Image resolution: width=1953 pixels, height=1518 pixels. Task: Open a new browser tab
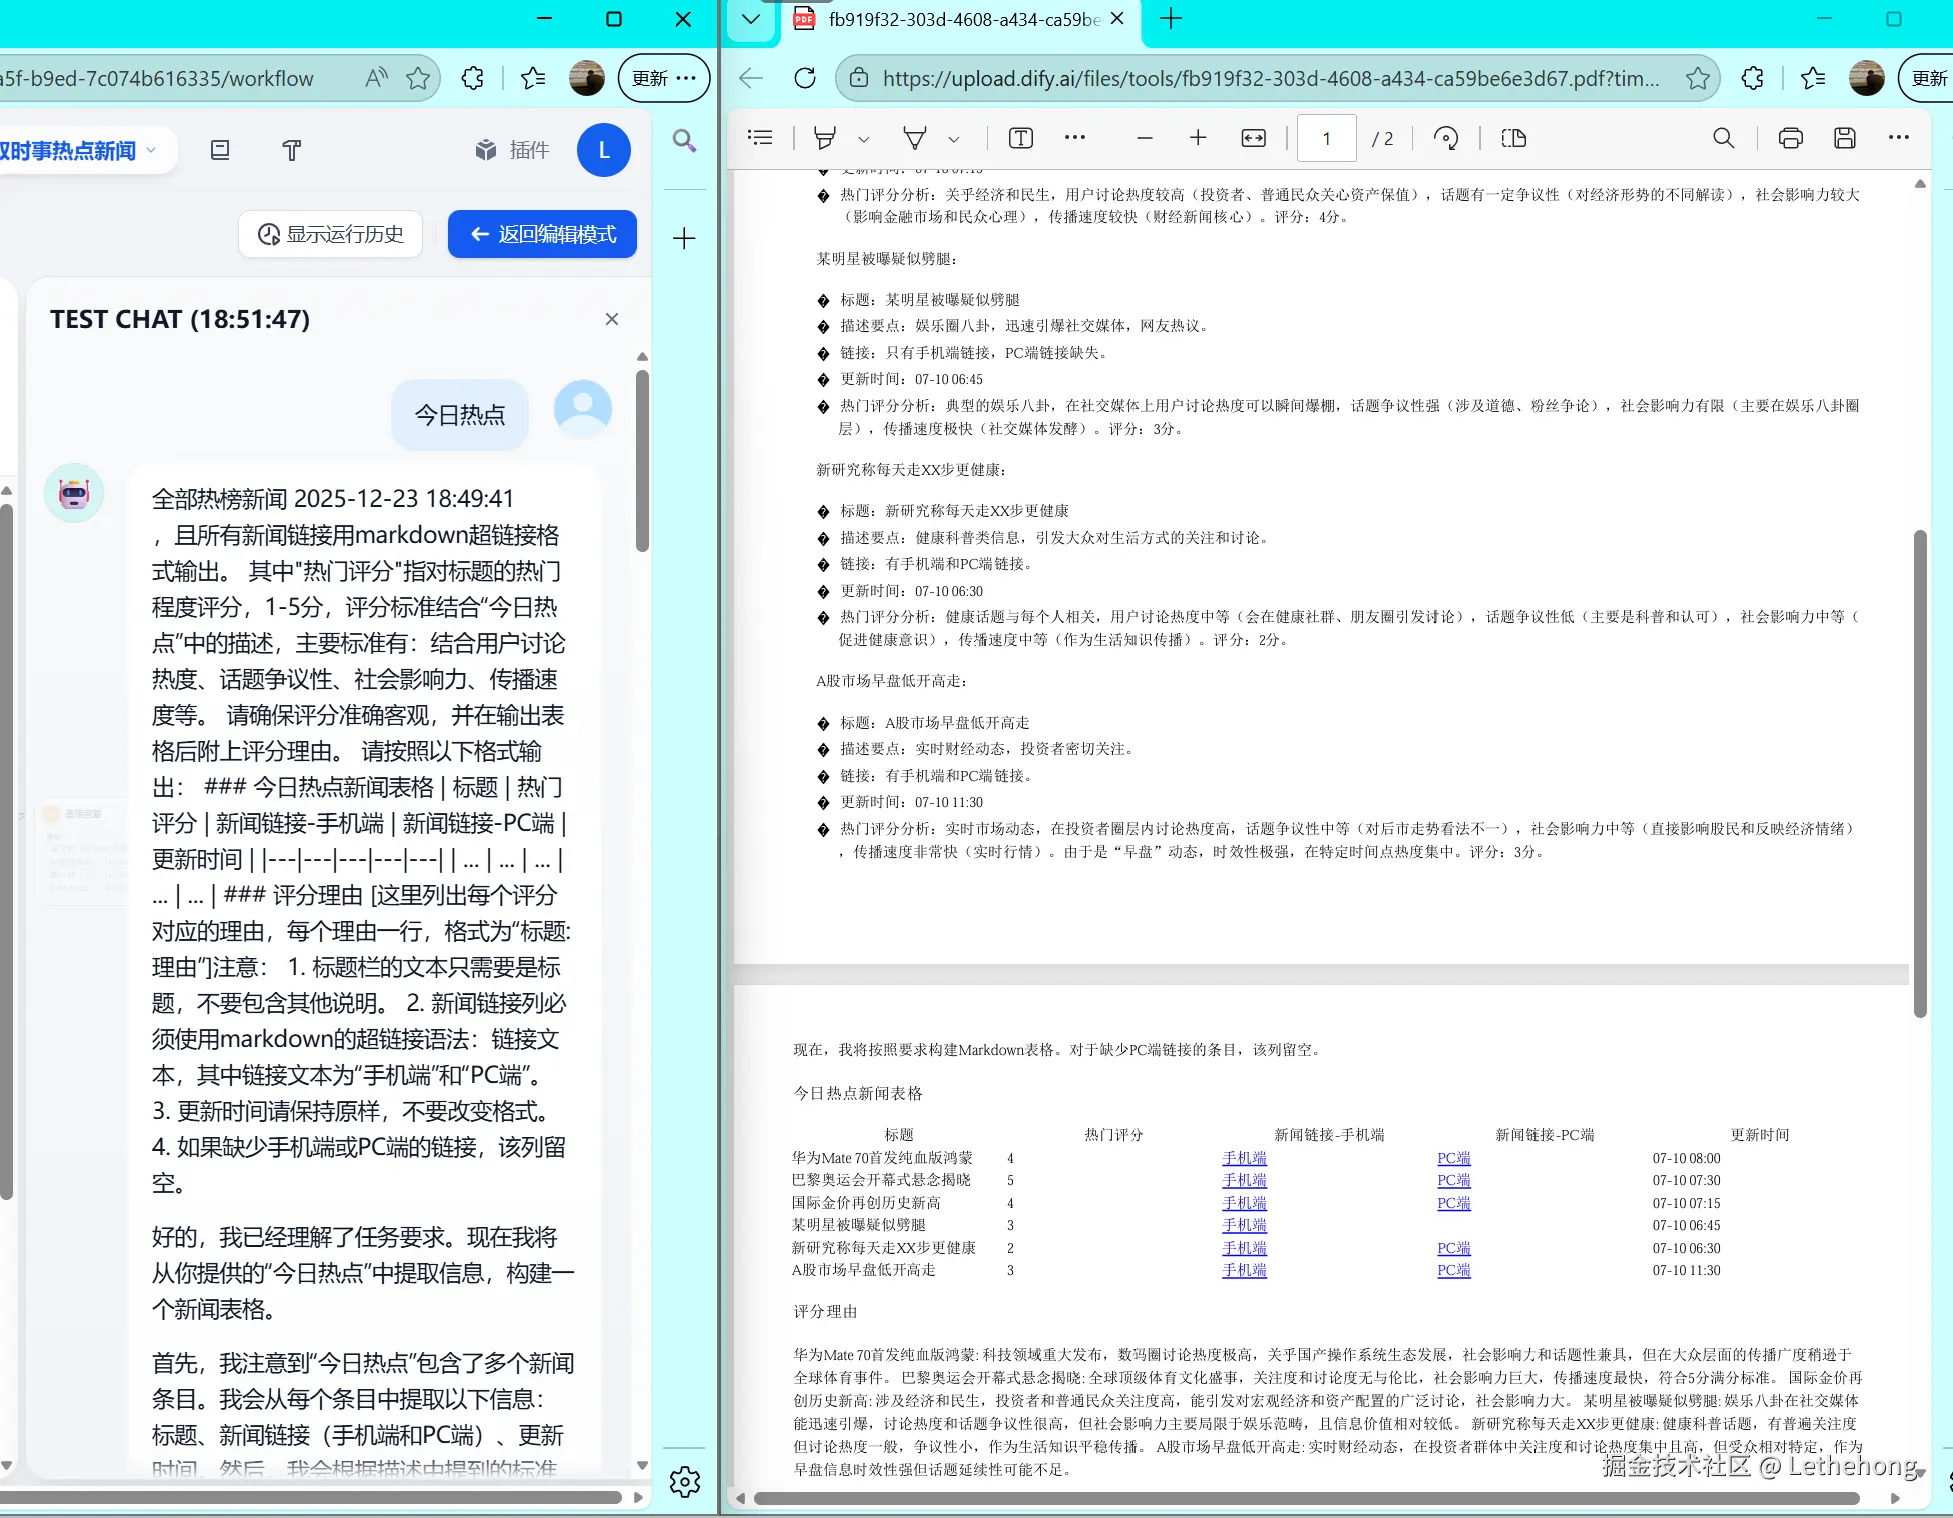tap(1171, 19)
